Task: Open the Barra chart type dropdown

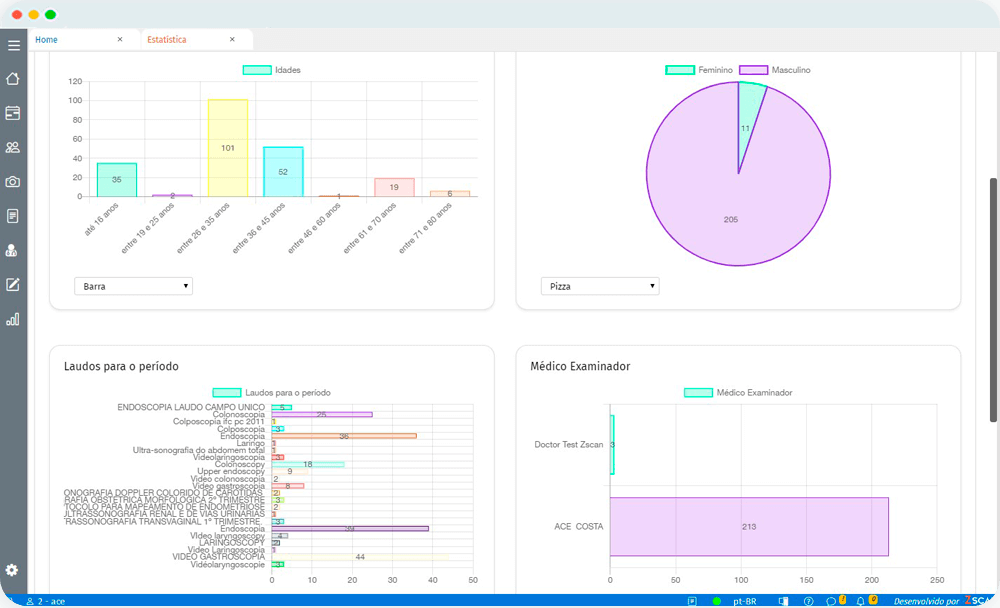Action: click(133, 286)
